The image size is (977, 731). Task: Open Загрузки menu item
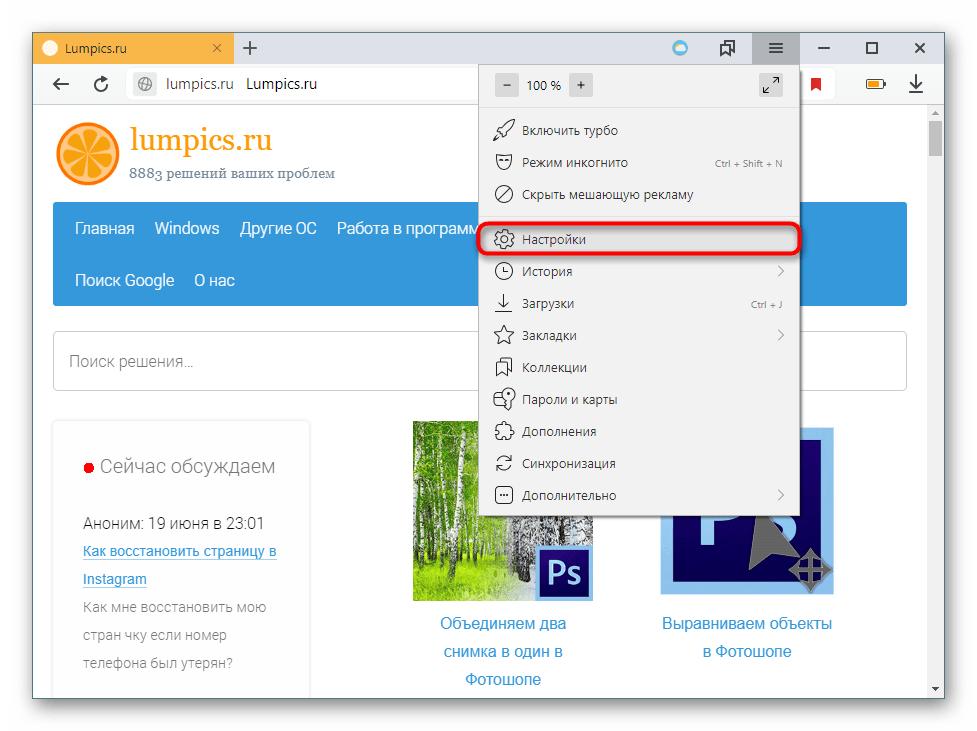pos(639,303)
